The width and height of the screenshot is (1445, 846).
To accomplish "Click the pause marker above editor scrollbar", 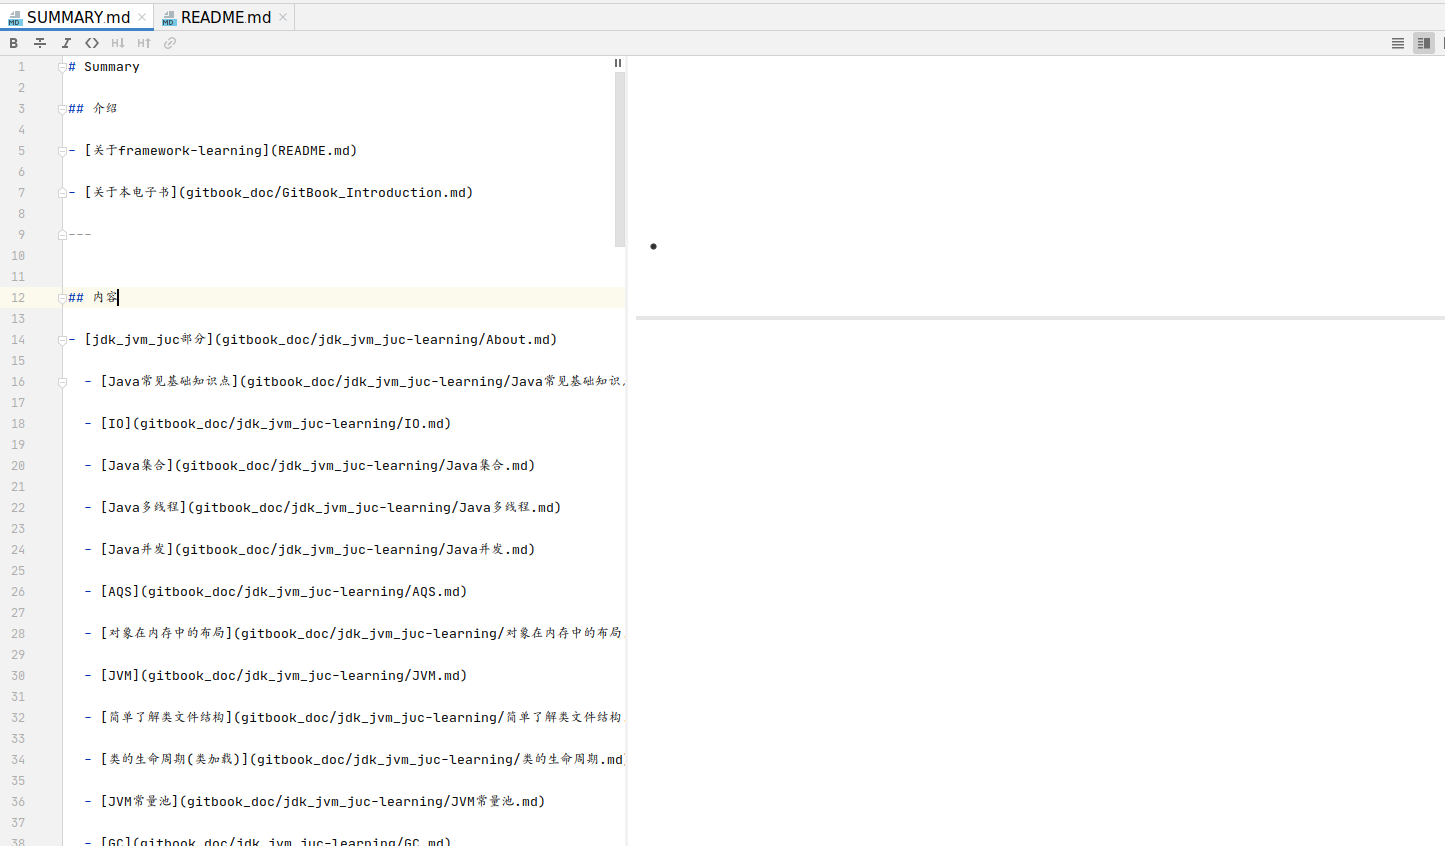I will [618, 63].
